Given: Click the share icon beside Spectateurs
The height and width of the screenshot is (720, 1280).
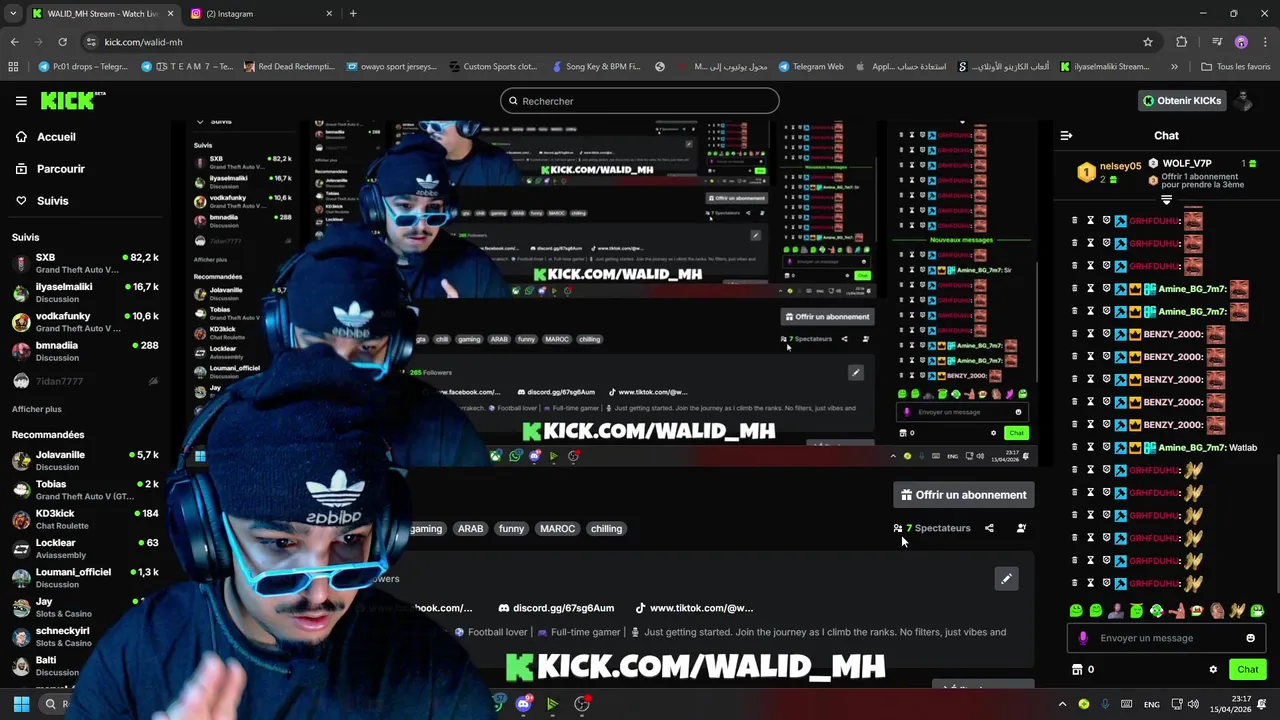Looking at the screenshot, I should 989,528.
